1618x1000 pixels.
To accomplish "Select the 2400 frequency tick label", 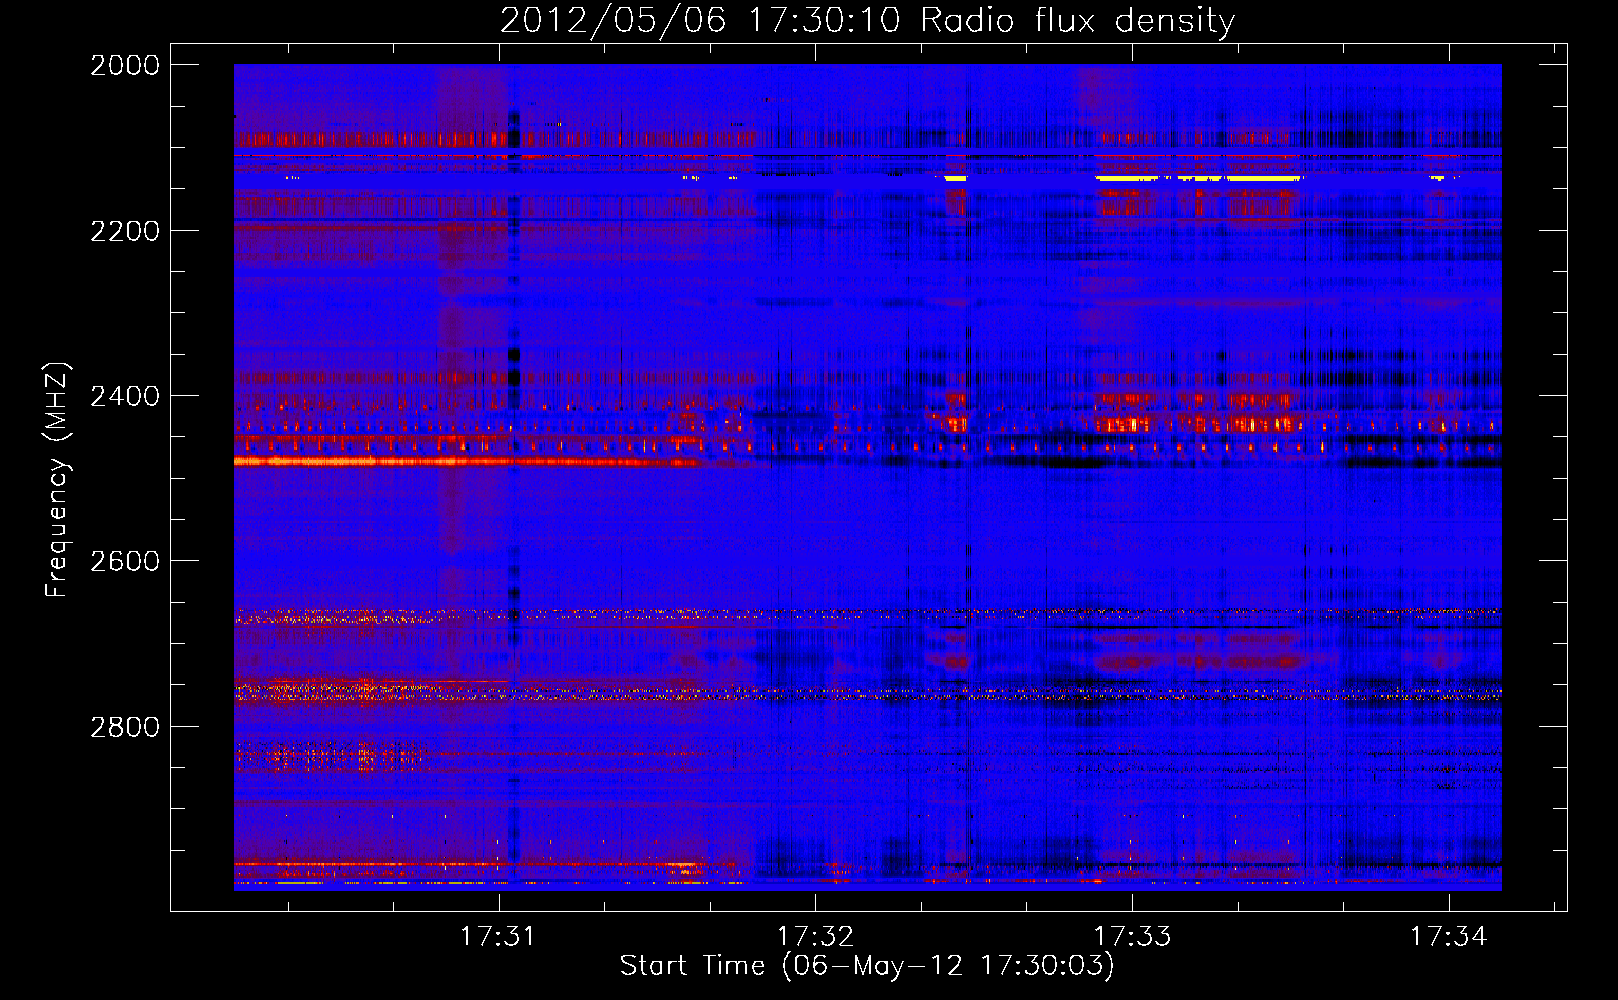I will point(125,396).
